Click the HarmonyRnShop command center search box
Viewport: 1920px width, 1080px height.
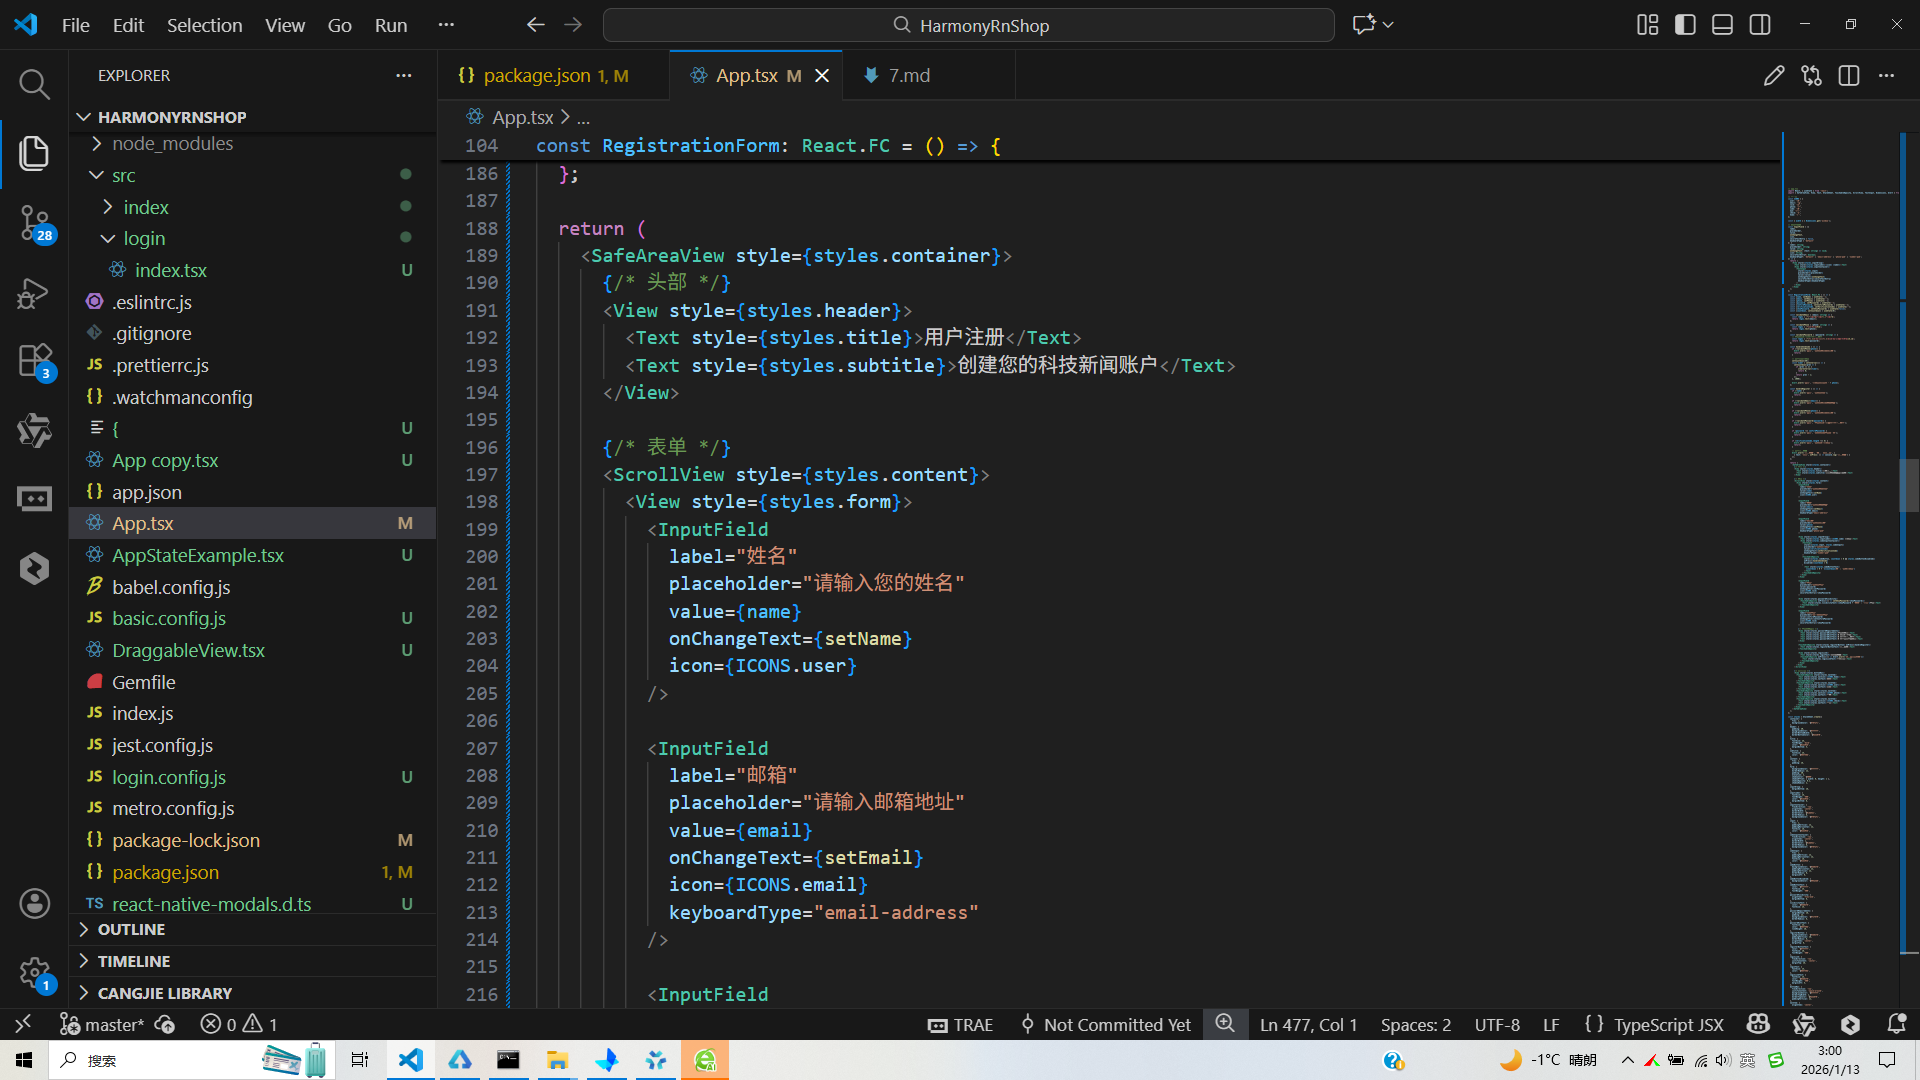click(x=968, y=25)
